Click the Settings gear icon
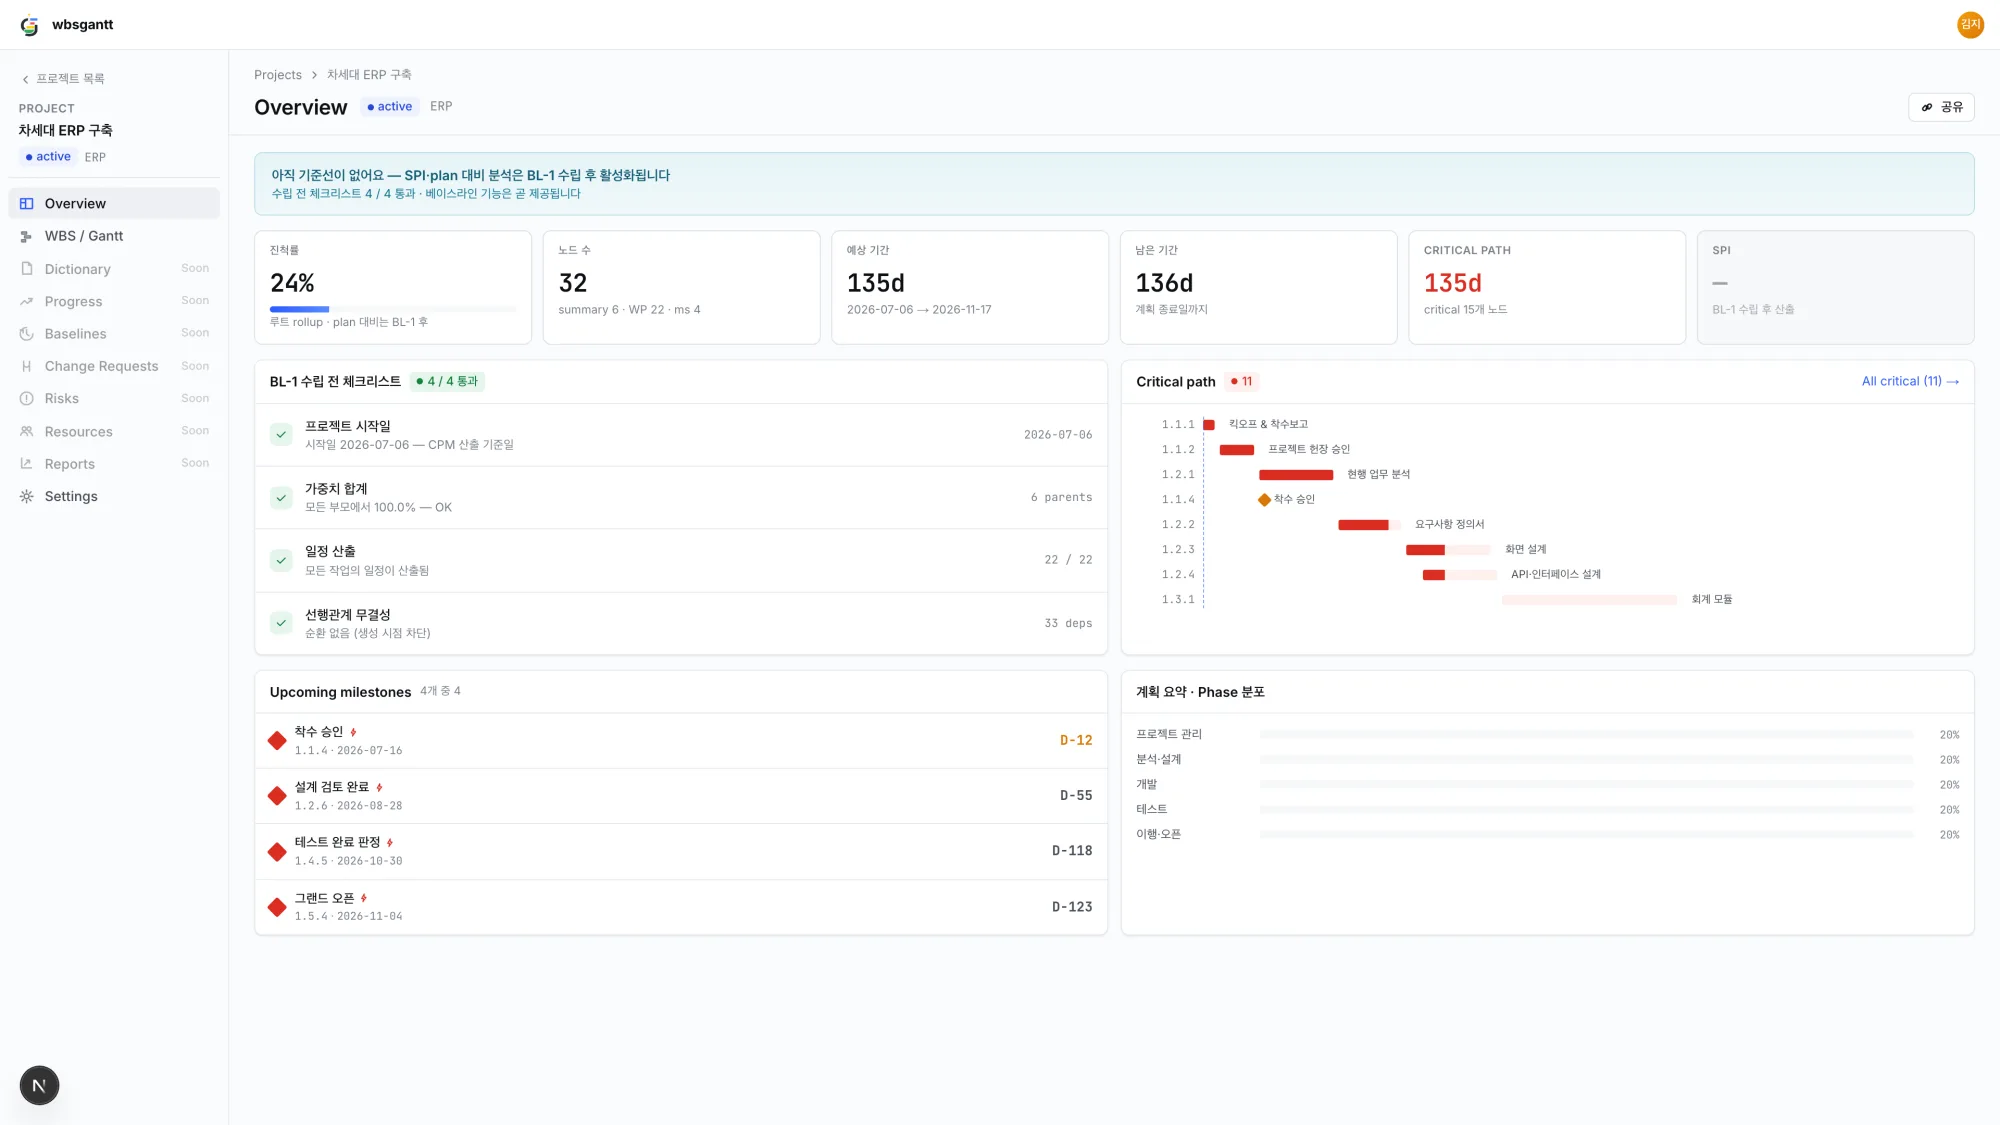The width and height of the screenshot is (2000, 1125). point(27,497)
